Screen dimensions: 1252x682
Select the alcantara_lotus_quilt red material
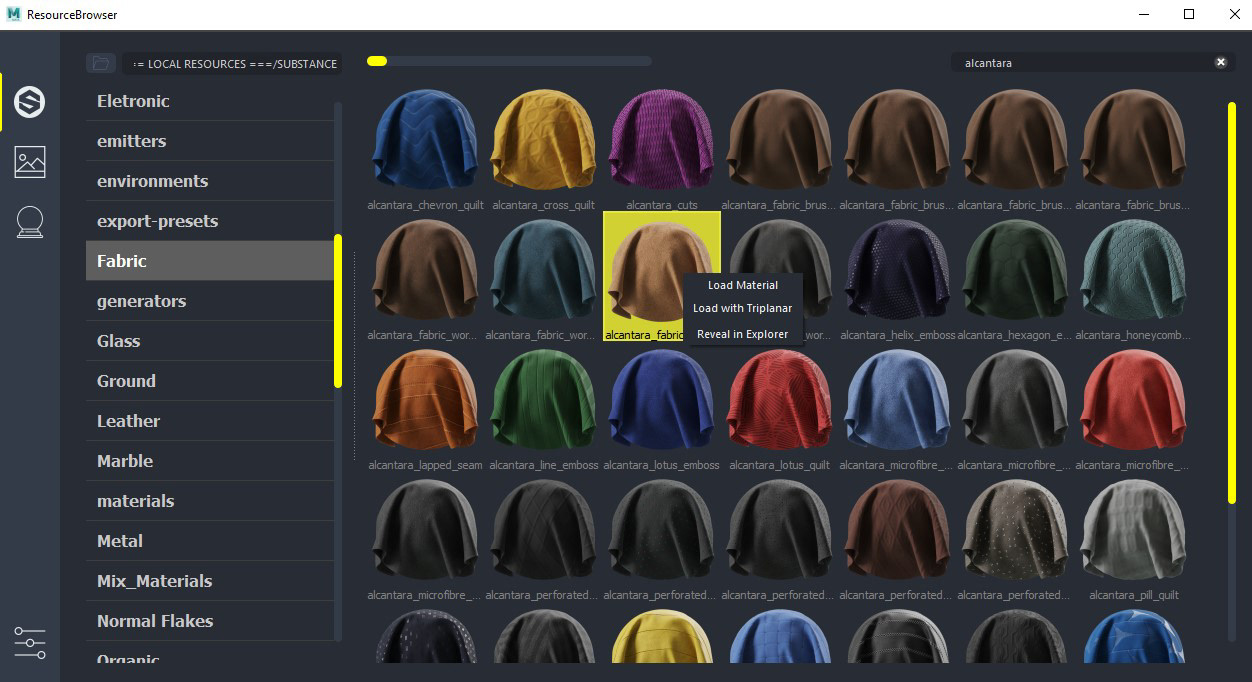(x=779, y=401)
